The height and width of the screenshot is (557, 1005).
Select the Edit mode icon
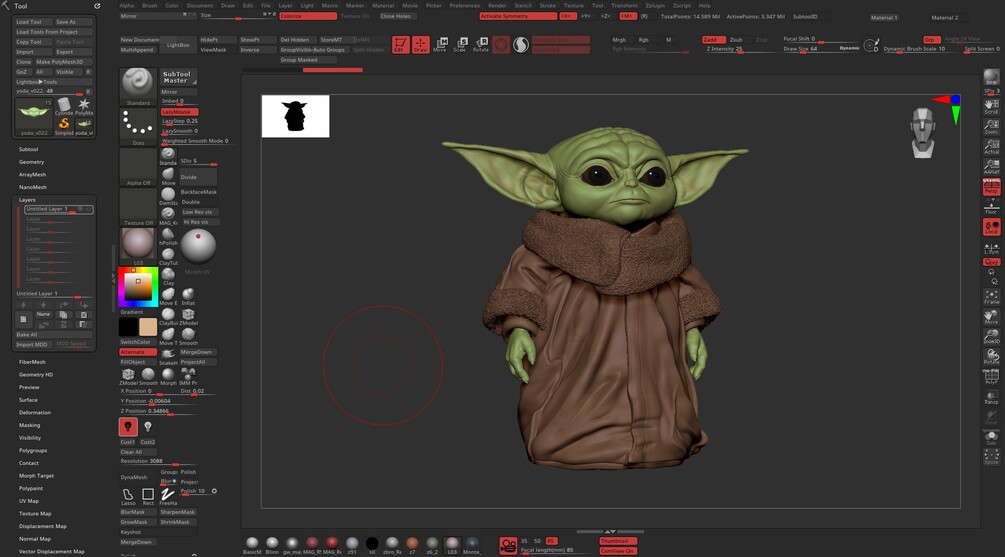click(x=401, y=45)
